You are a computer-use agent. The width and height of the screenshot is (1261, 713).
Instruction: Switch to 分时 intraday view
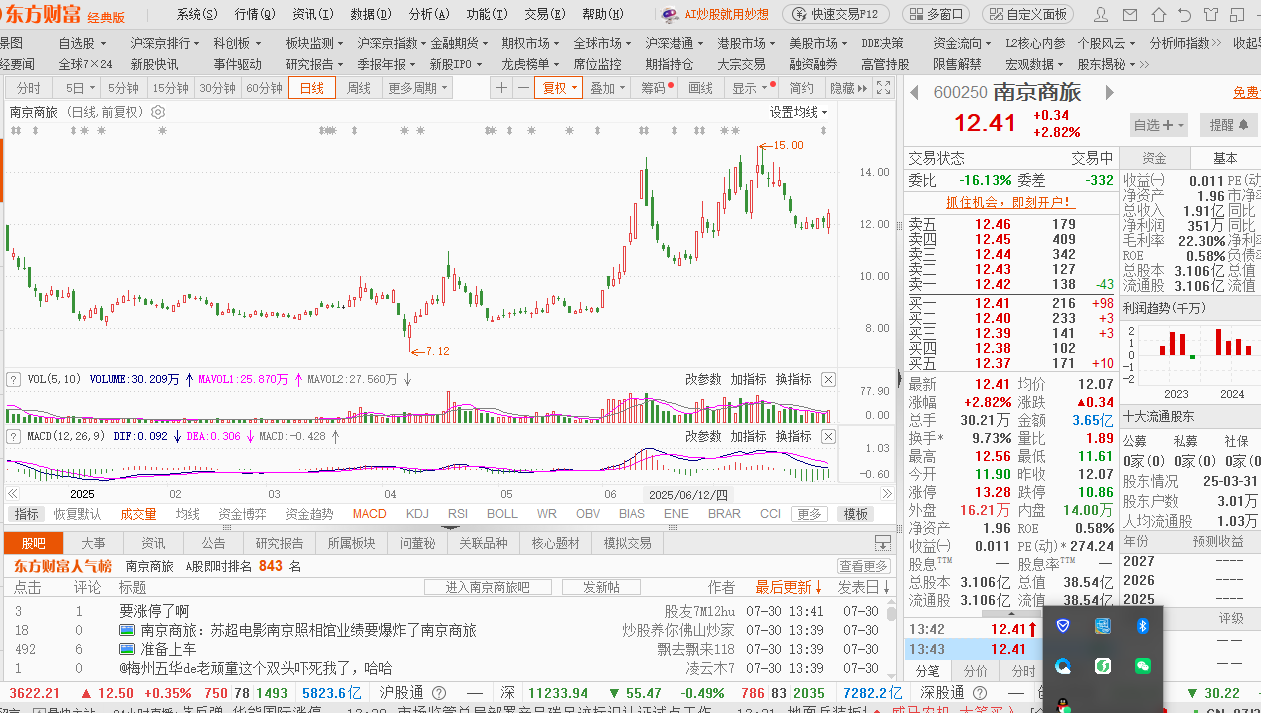pos(29,87)
